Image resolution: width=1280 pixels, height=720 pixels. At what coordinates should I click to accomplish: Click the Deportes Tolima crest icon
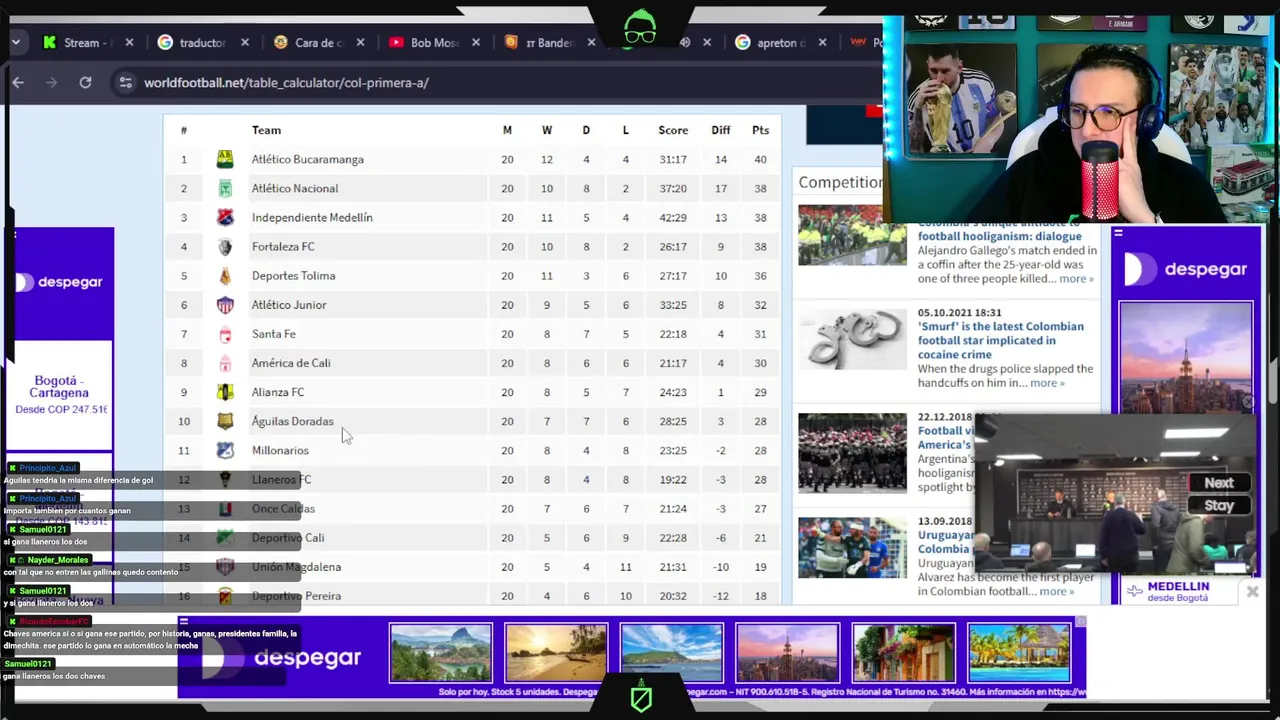(225, 276)
